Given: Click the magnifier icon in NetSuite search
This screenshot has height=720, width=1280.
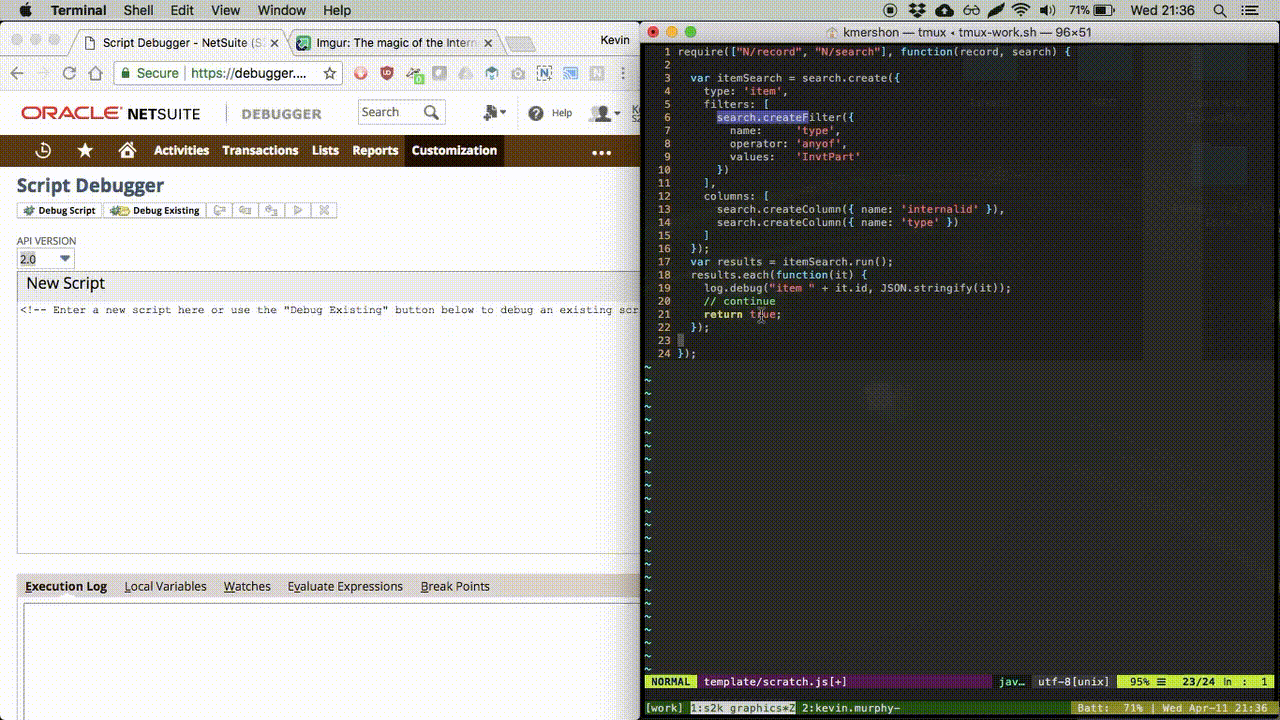Looking at the screenshot, I should point(431,112).
